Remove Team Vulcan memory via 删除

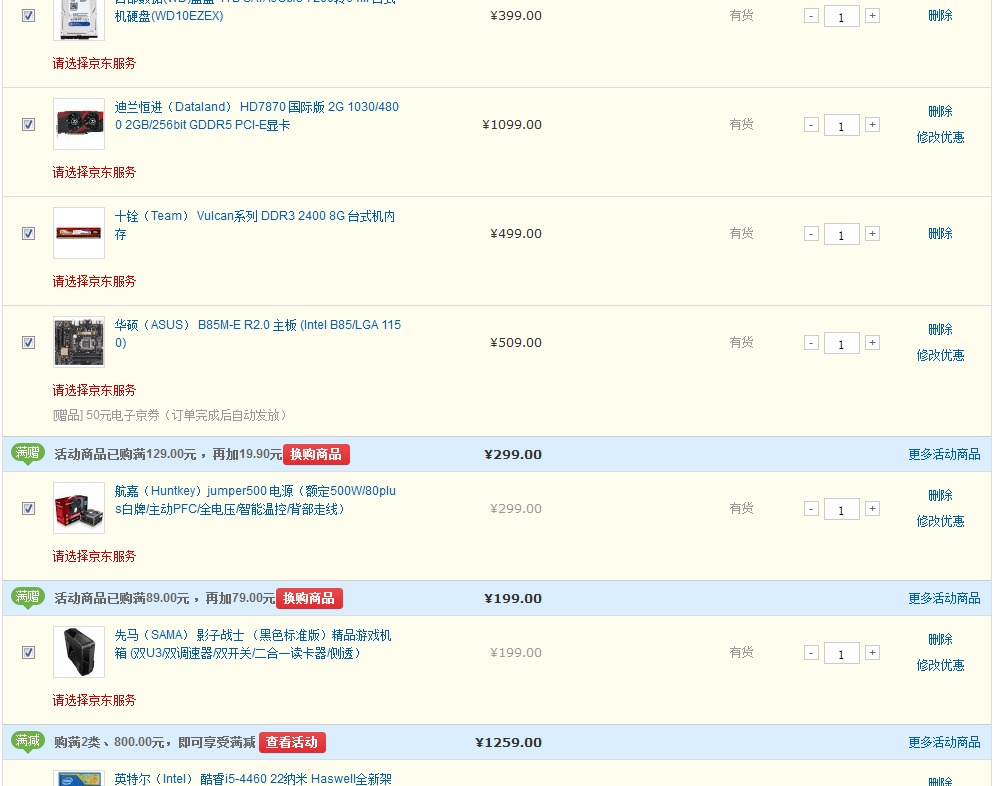(x=940, y=233)
